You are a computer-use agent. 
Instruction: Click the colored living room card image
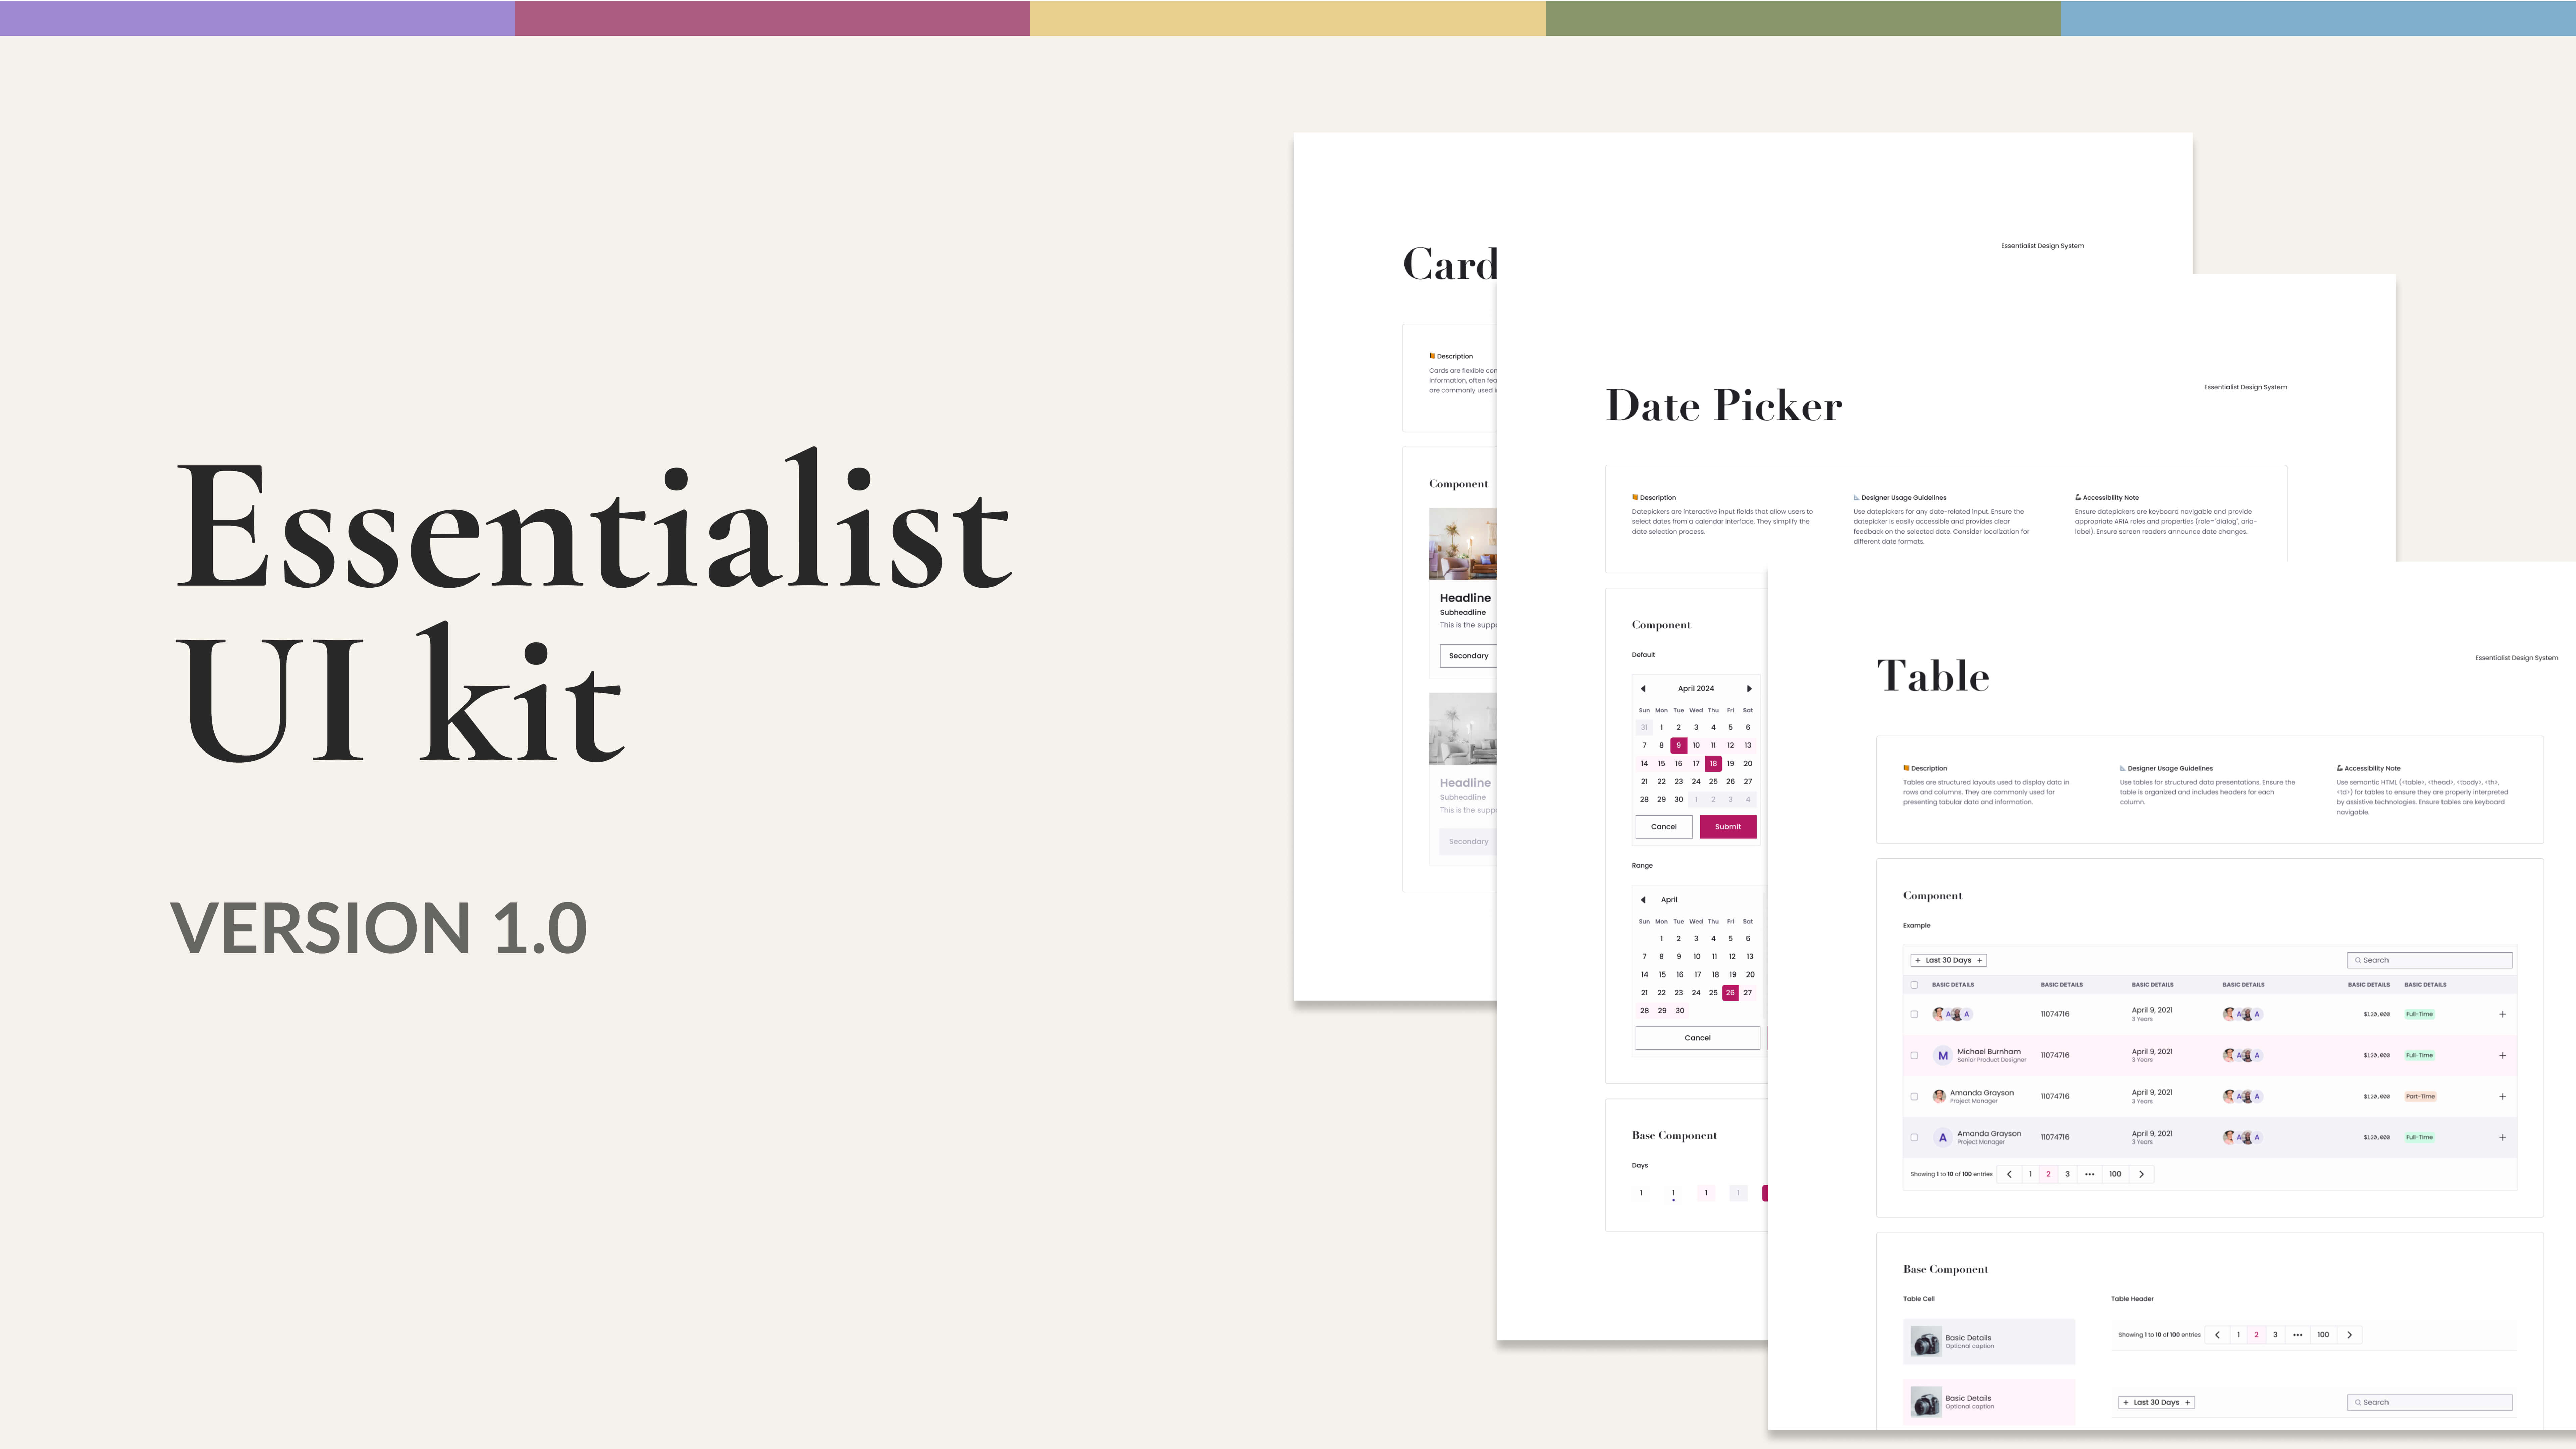[x=1463, y=544]
